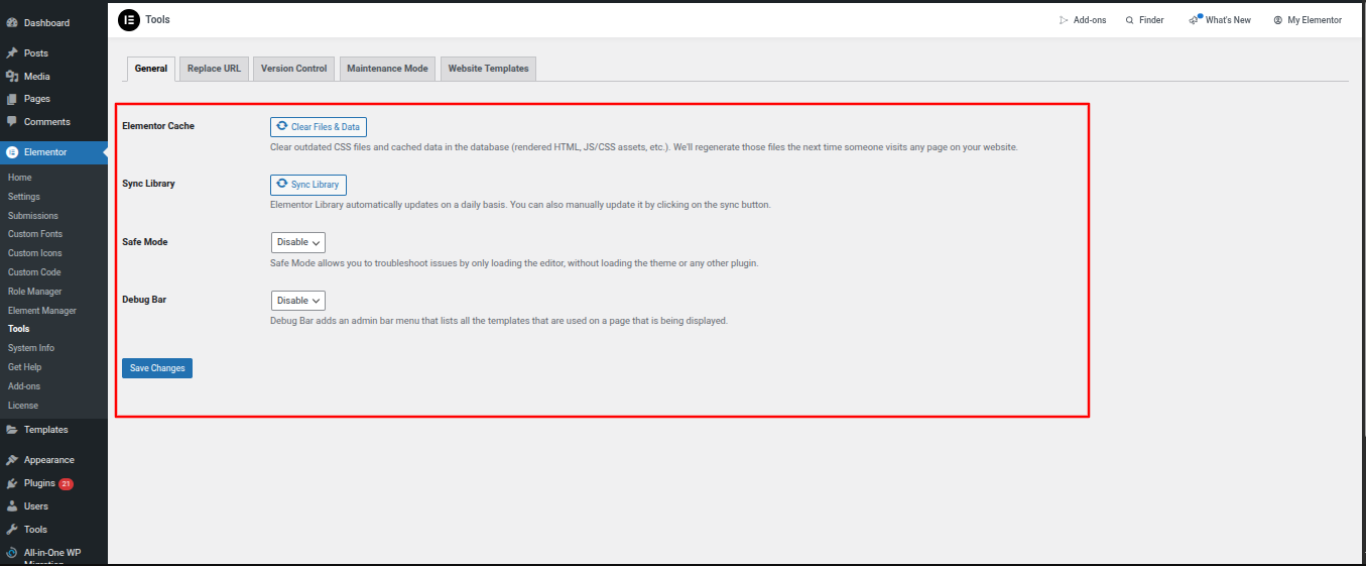Click the All-in-One WP Migration icon

coord(12,552)
